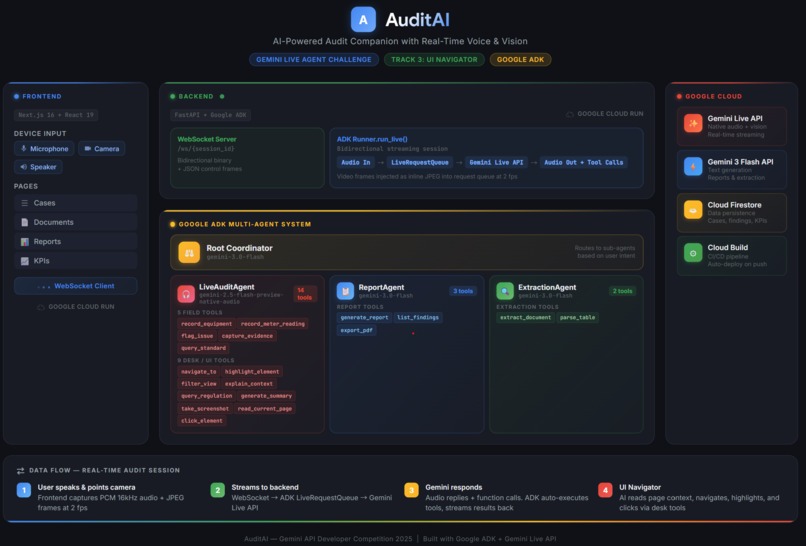This screenshot has height=546, width=806.
Task: Click the query_standard tool chip
Action: coord(203,348)
